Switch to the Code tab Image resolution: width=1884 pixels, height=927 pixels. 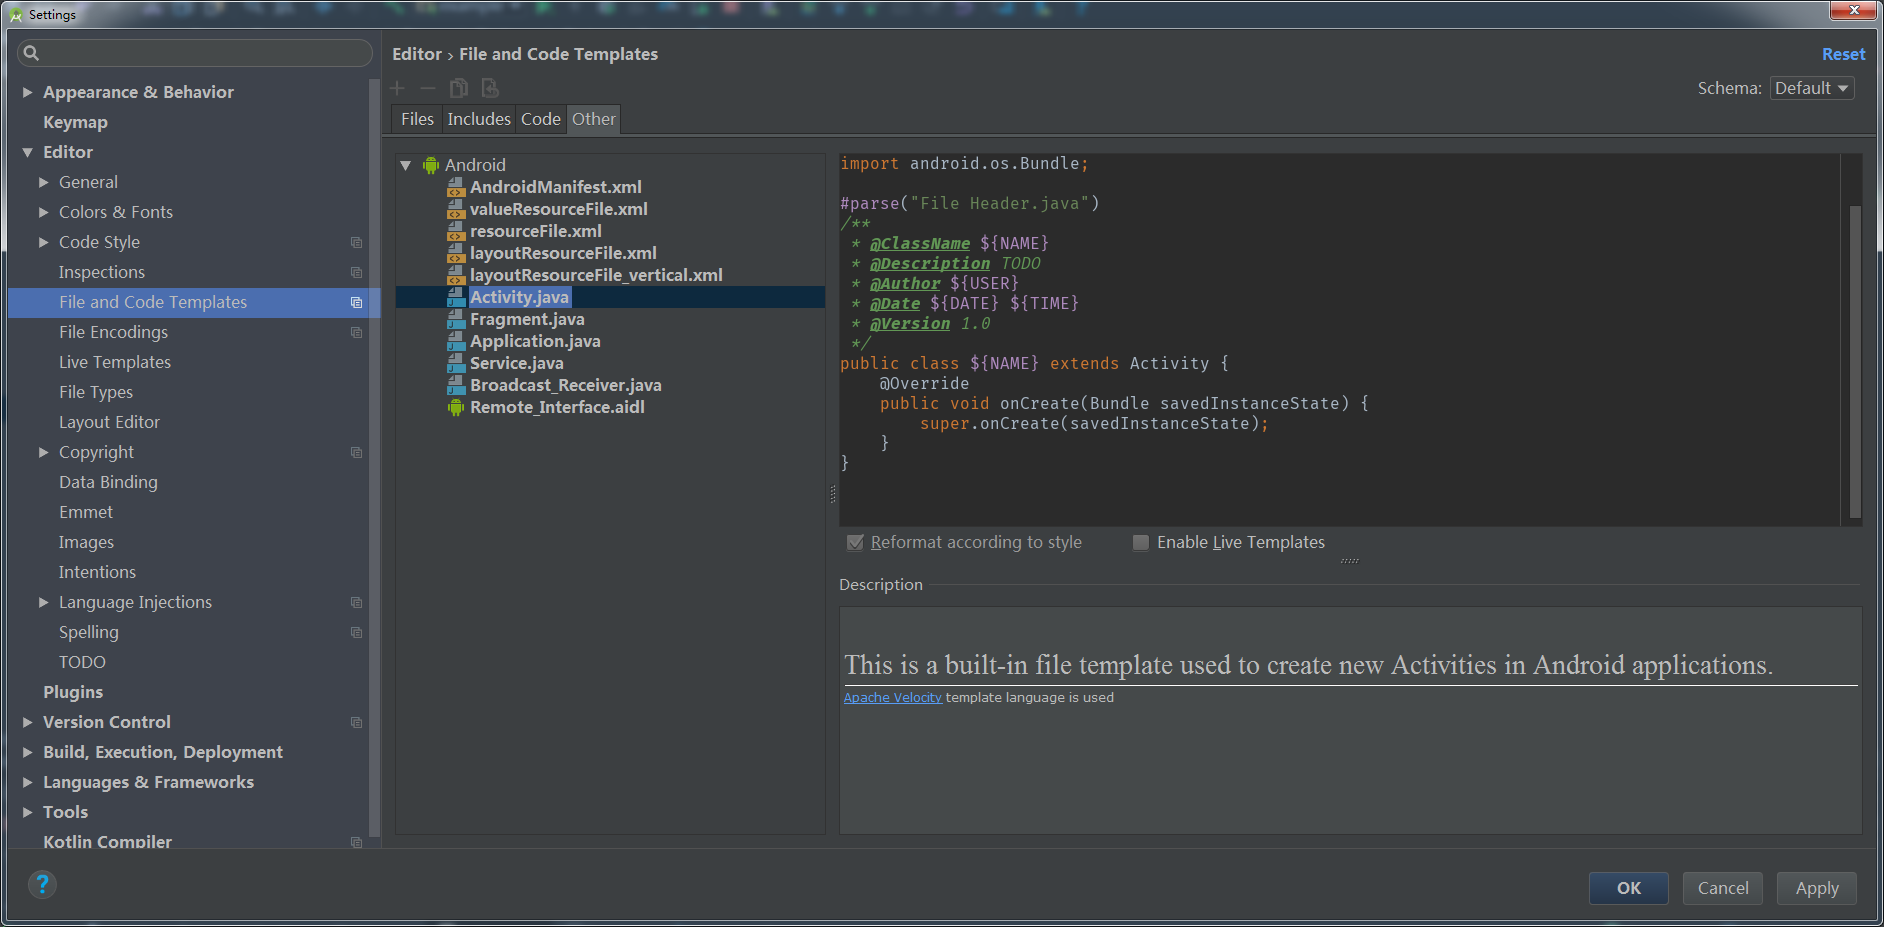tap(540, 118)
